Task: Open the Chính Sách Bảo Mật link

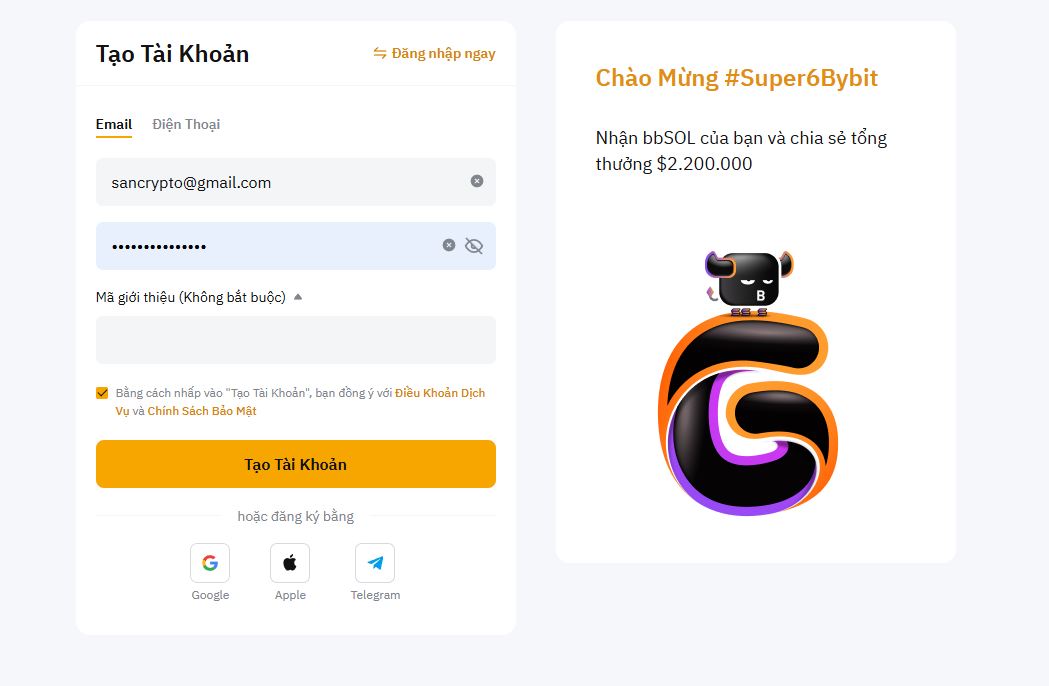Action: pos(202,411)
